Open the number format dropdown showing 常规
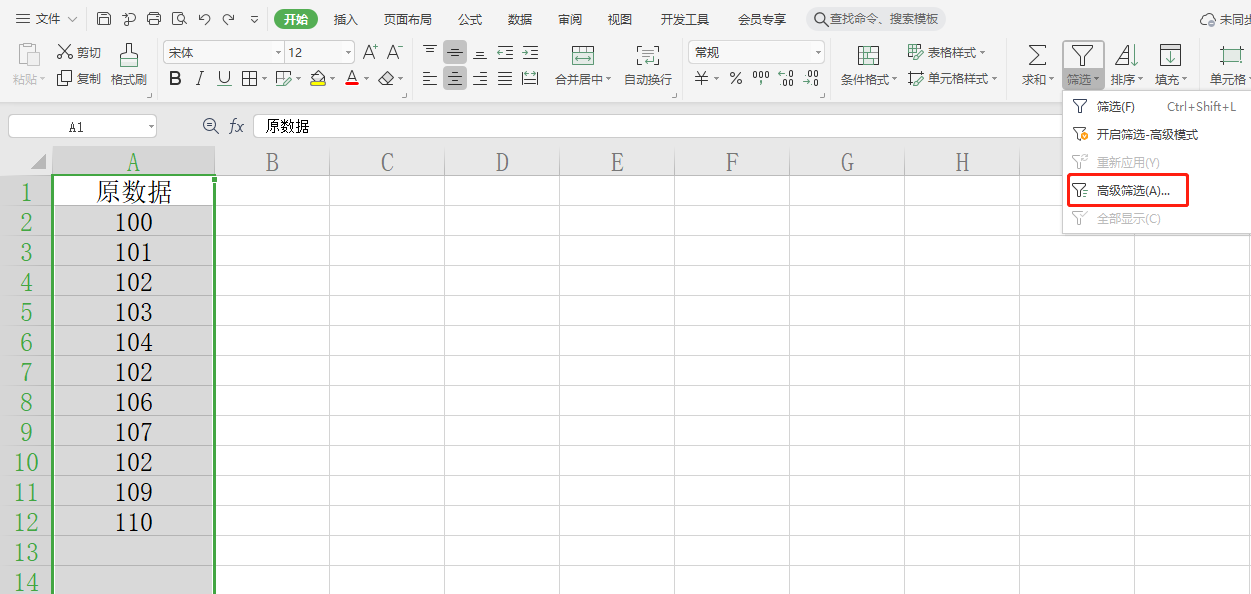 pos(818,52)
